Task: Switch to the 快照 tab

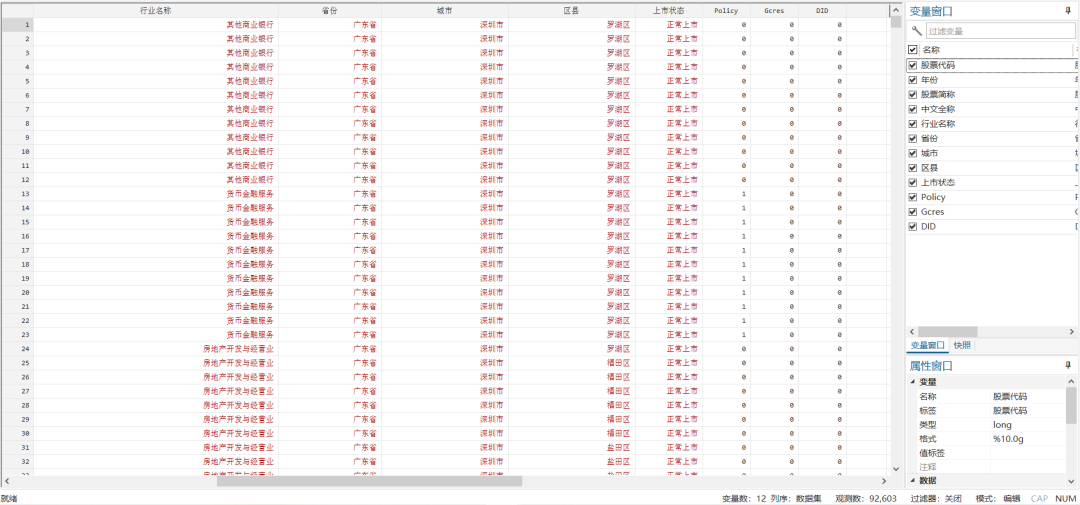Action: point(962,345)
